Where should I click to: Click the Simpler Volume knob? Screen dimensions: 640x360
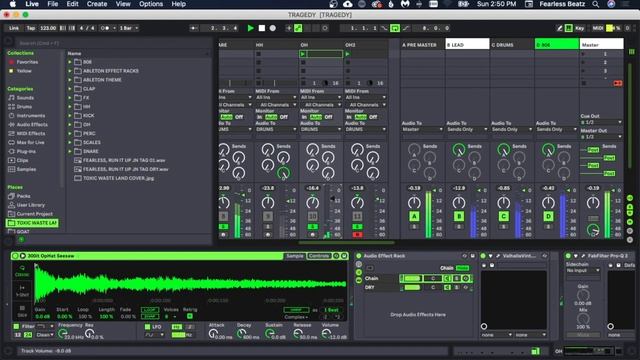pyautogui.click(x=326, y=334)
